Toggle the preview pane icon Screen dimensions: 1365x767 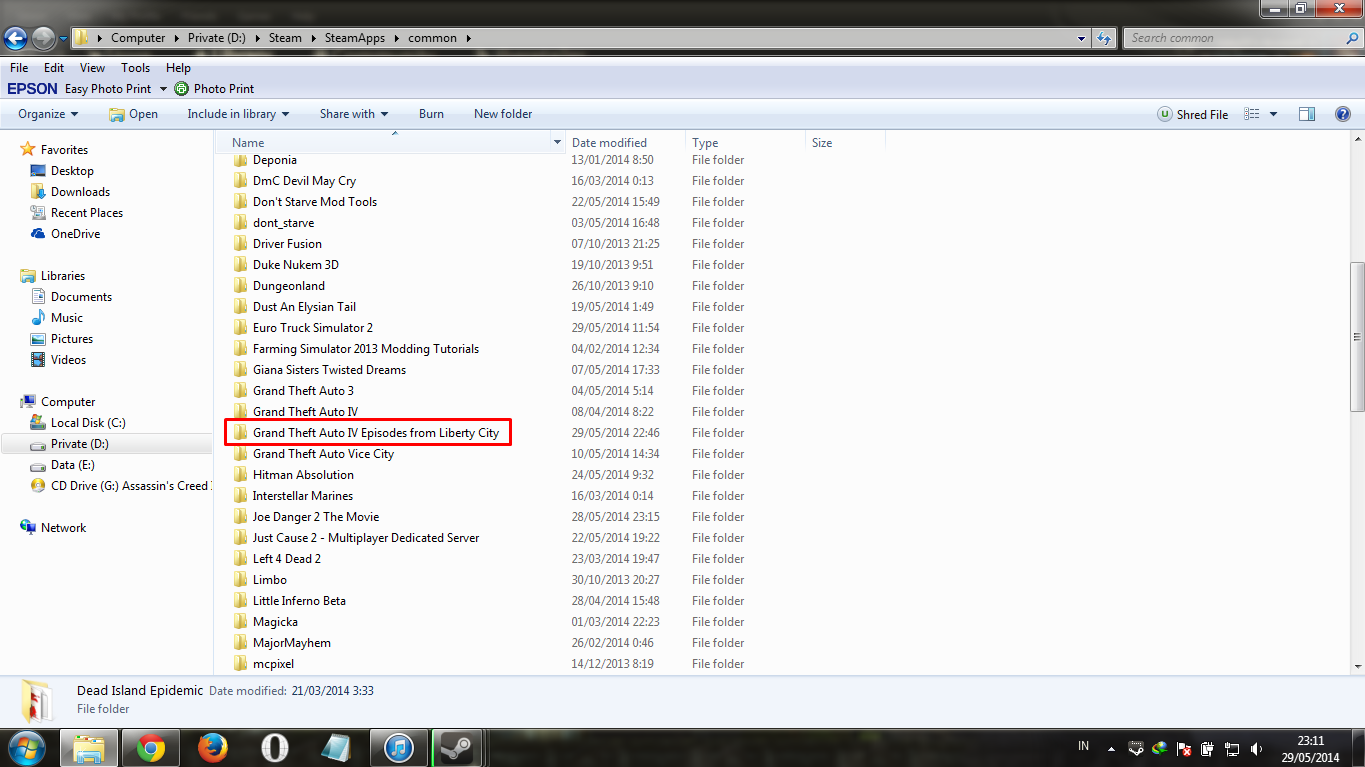pyautogui.click(x=1307, y=114)
